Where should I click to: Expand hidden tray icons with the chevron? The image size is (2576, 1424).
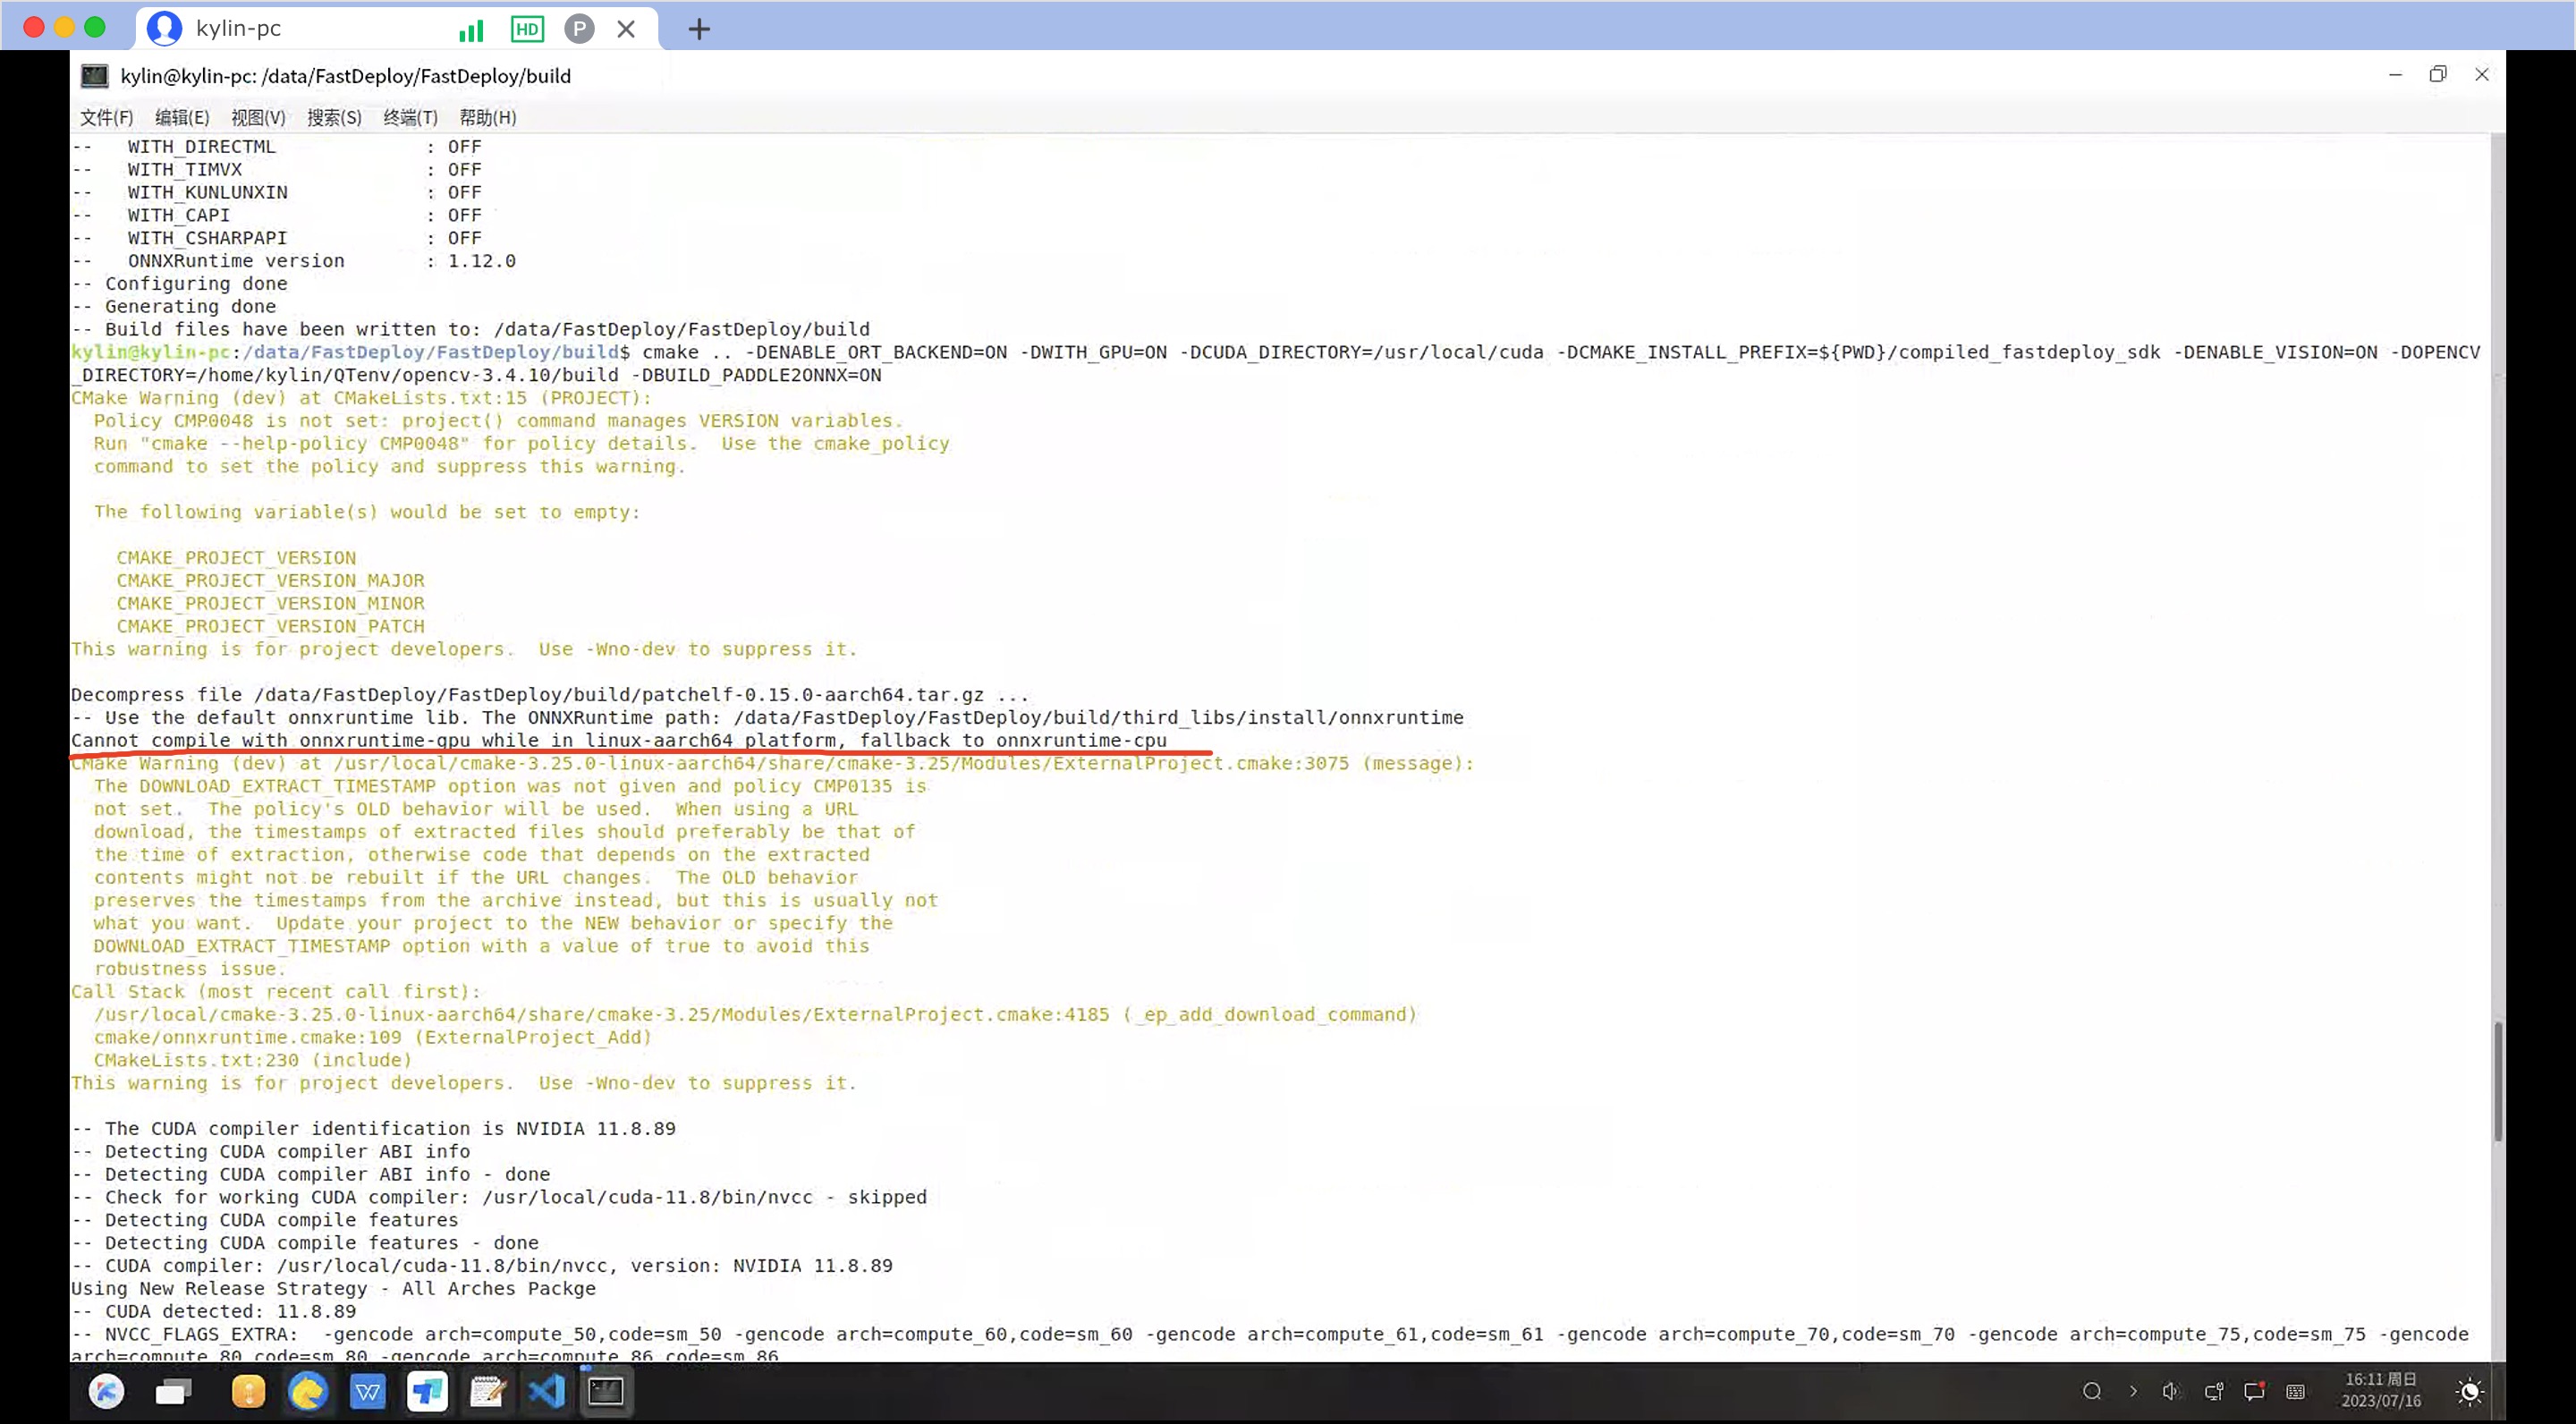pyautogui.click(x=2135, y=1392)
